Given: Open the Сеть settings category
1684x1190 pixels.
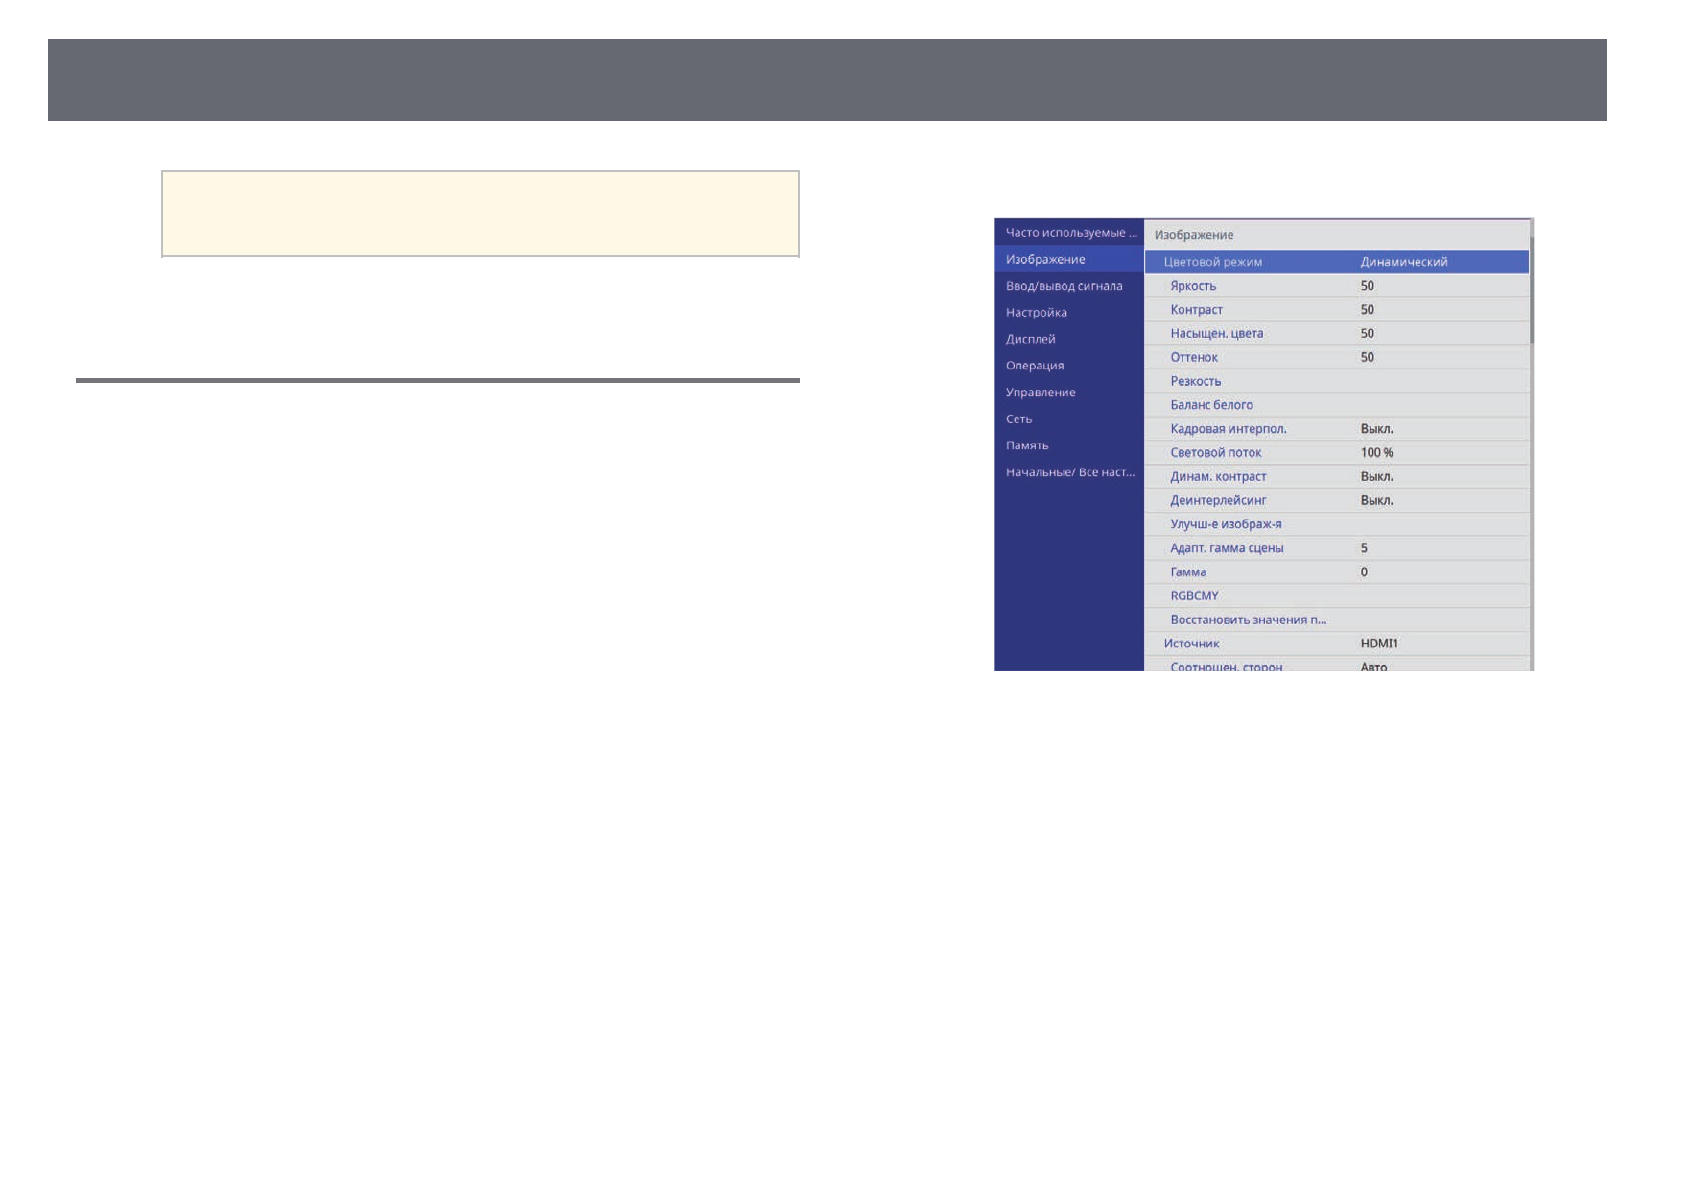Looking at the screenshot, I should point(1019,419).
